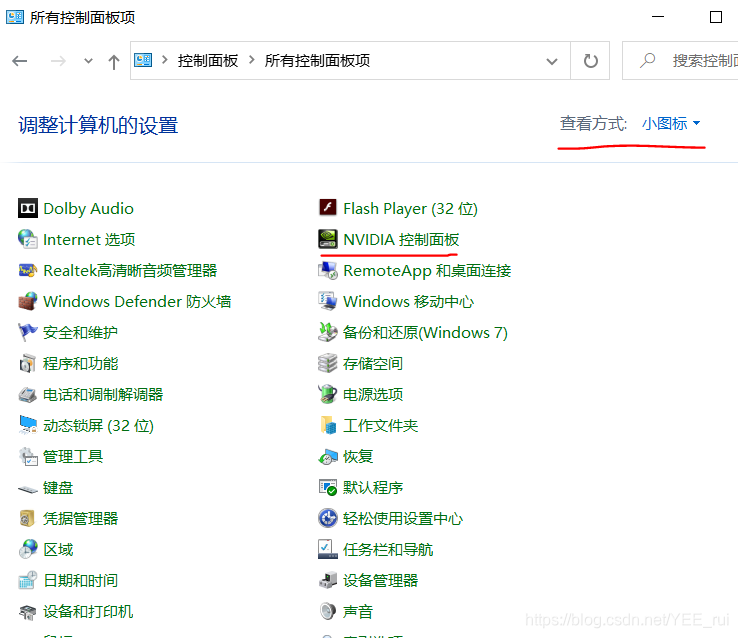This screenshot has height=638, width=738.
Task: Open the 管理工具 link text
Action: point(73,456)
